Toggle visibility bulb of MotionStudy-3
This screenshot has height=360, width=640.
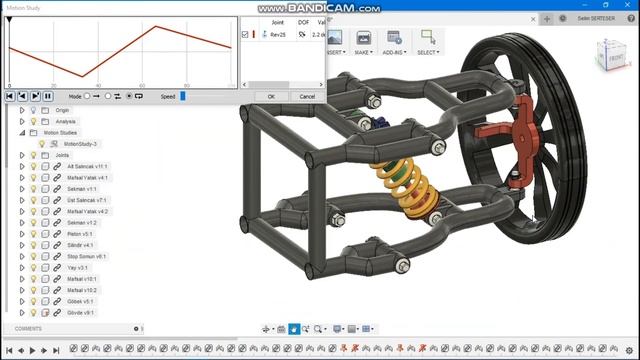42,144
